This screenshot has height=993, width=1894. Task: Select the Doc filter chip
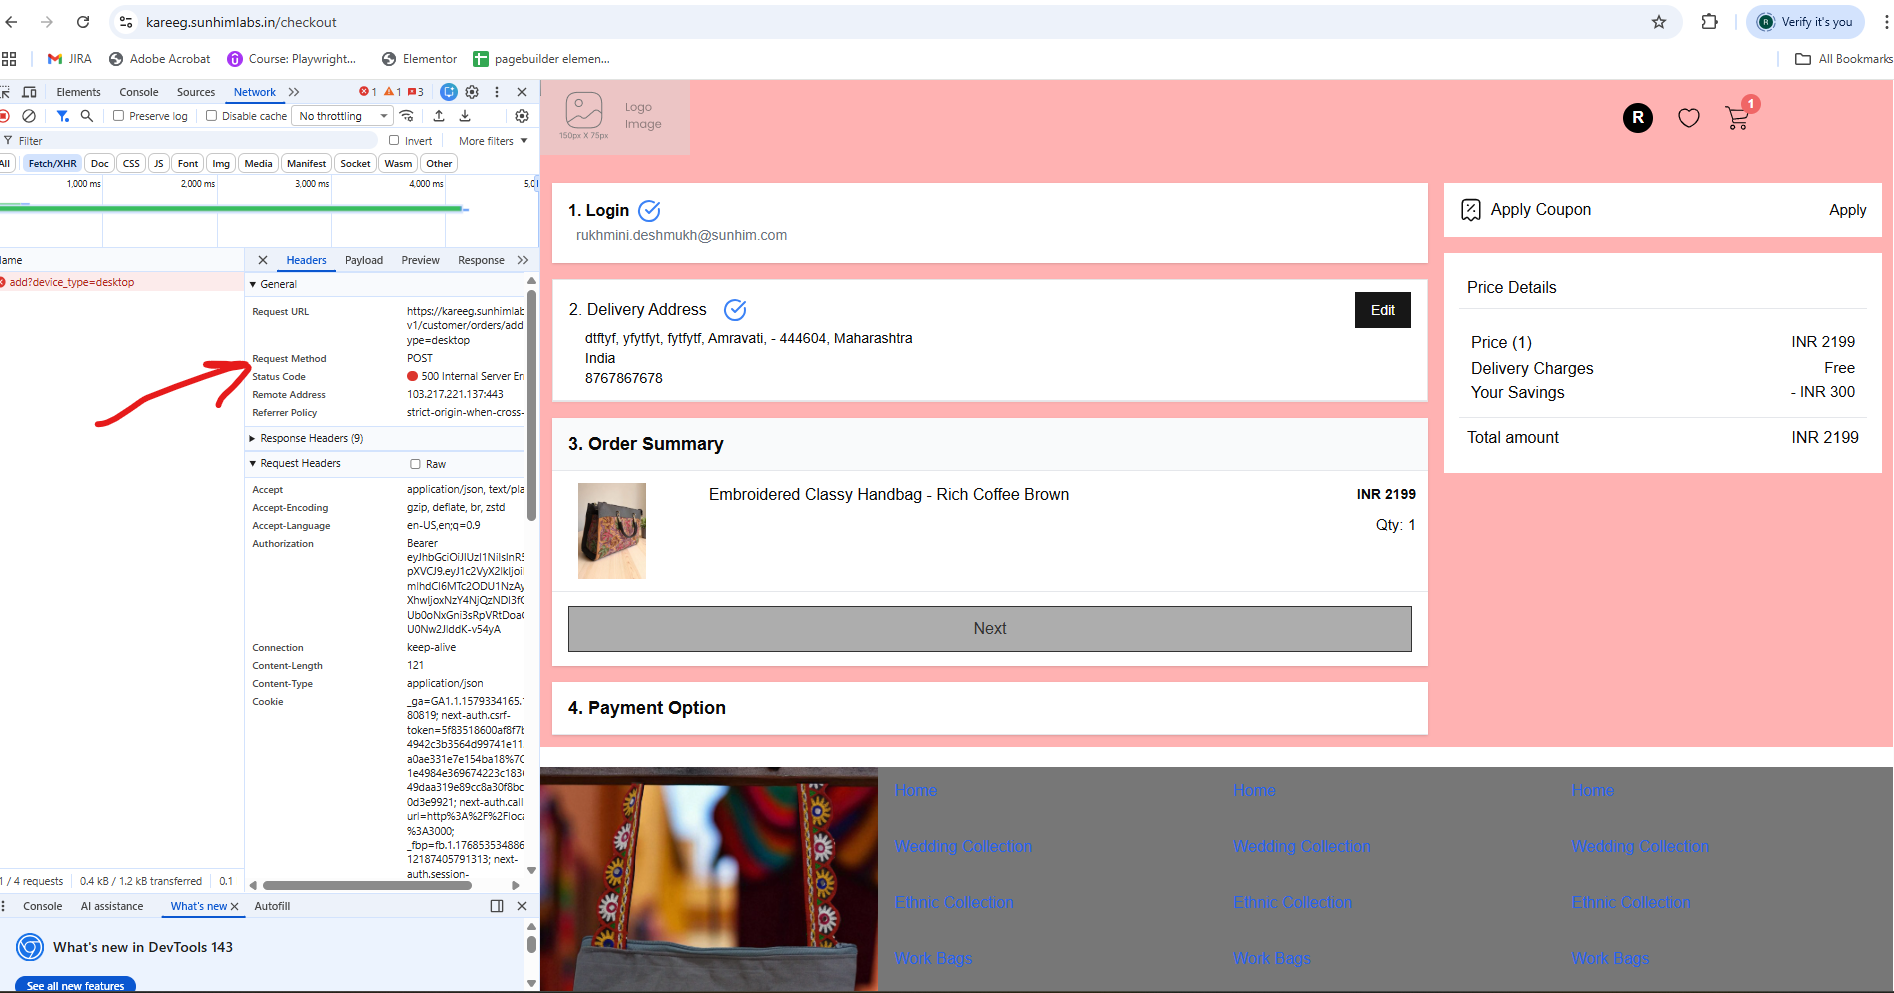(x=100, y=164)
